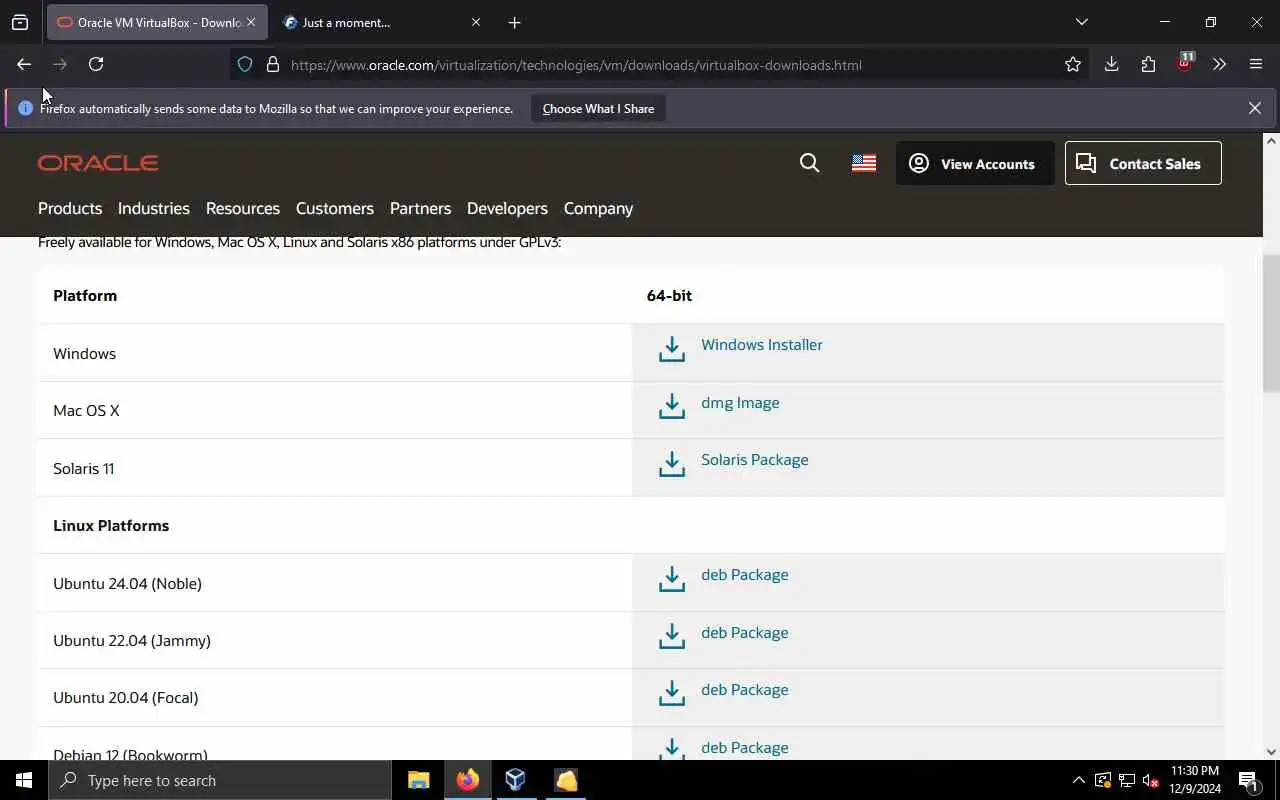This screenshot has height=800, width=1280.
Task: Click the scrollbar down arrow
Action: (x=1271, y=752)
